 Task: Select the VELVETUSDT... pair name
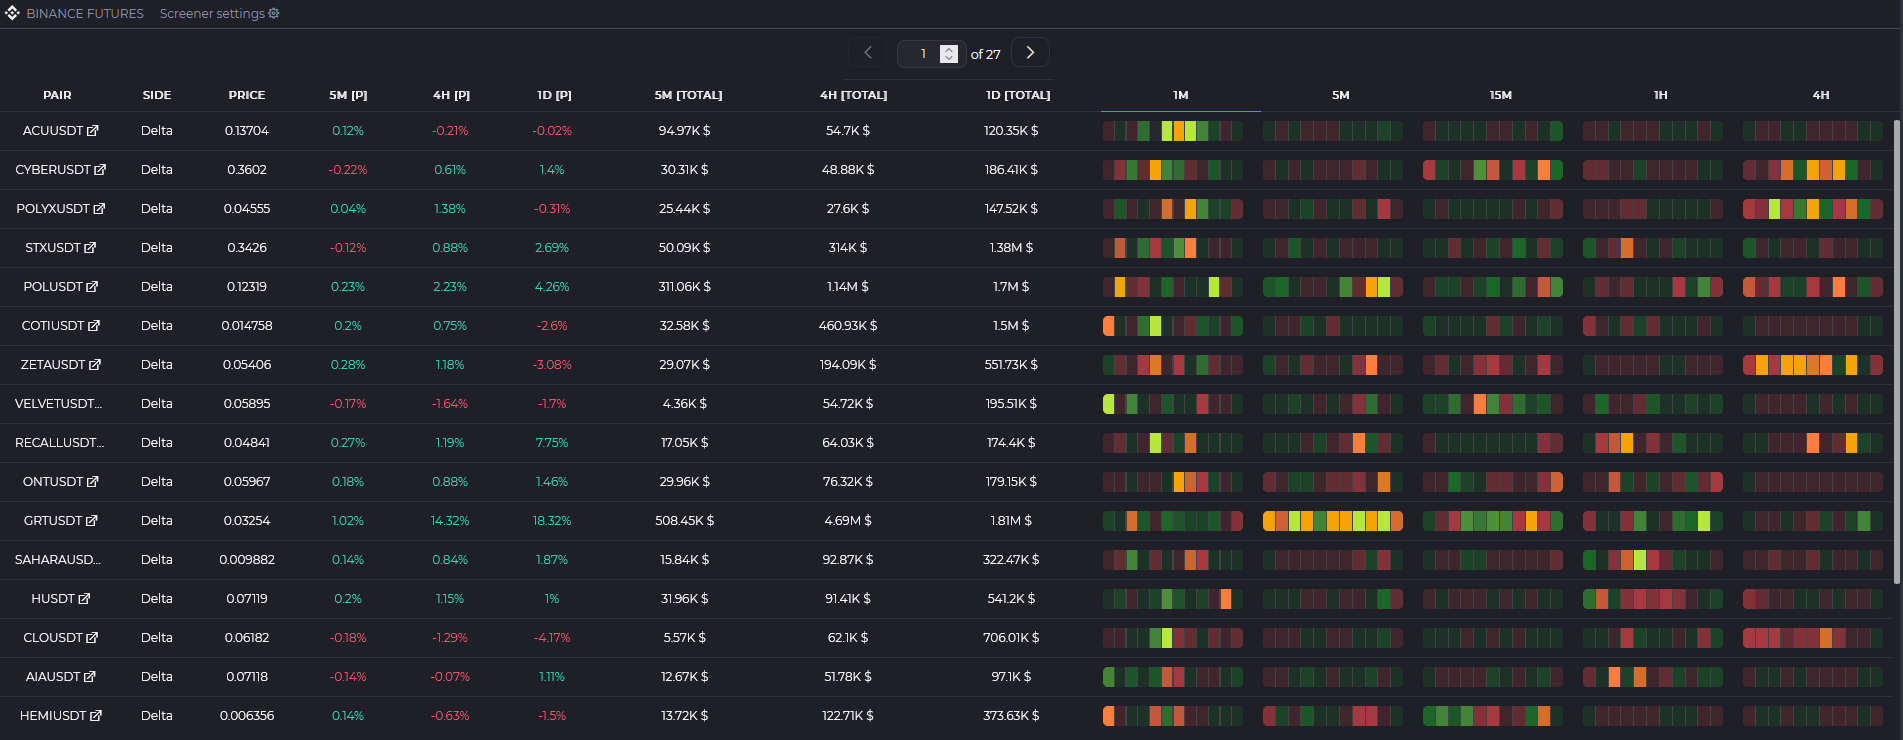coord(58,404)
